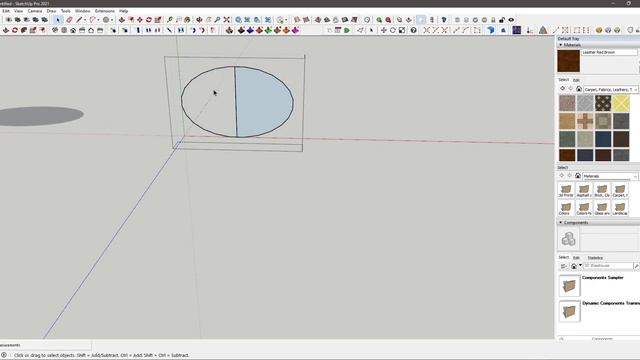Open the Landscape materials folder
The height and width of the screenshot is (360, 640).
click(620, 208)
